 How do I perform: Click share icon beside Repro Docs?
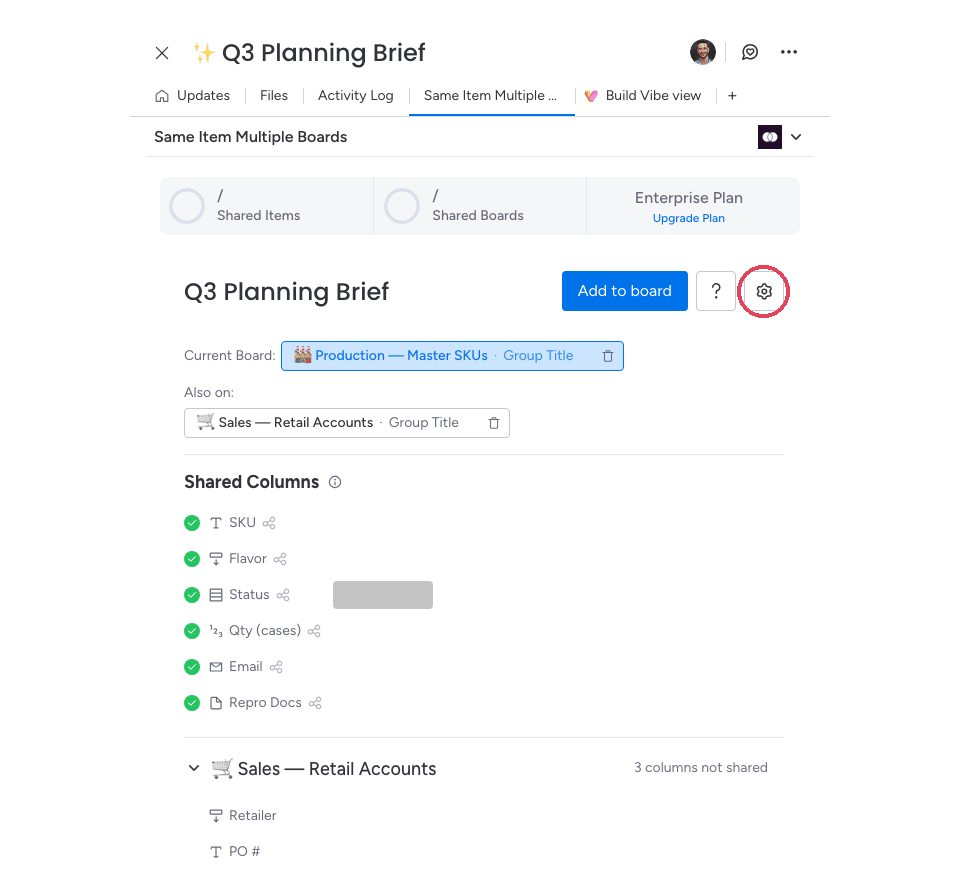(315, 703)
